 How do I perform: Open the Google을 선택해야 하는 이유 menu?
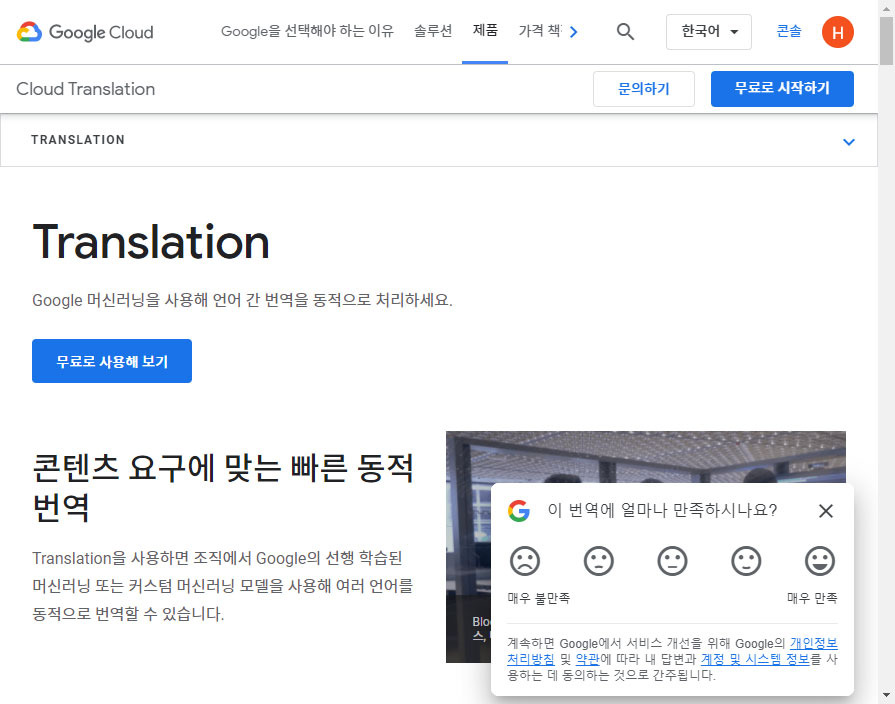coord(307,31)
